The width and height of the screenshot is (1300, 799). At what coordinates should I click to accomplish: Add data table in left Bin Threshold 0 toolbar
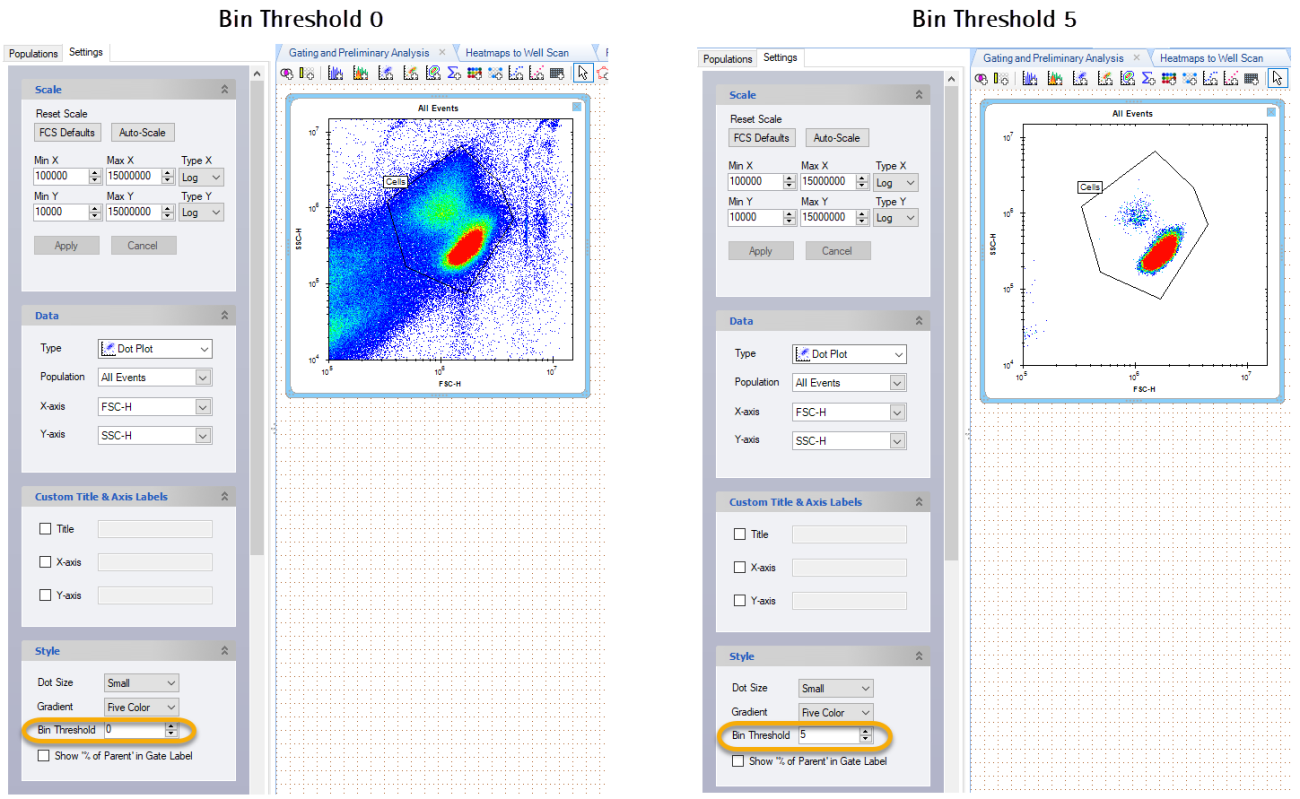558,73
